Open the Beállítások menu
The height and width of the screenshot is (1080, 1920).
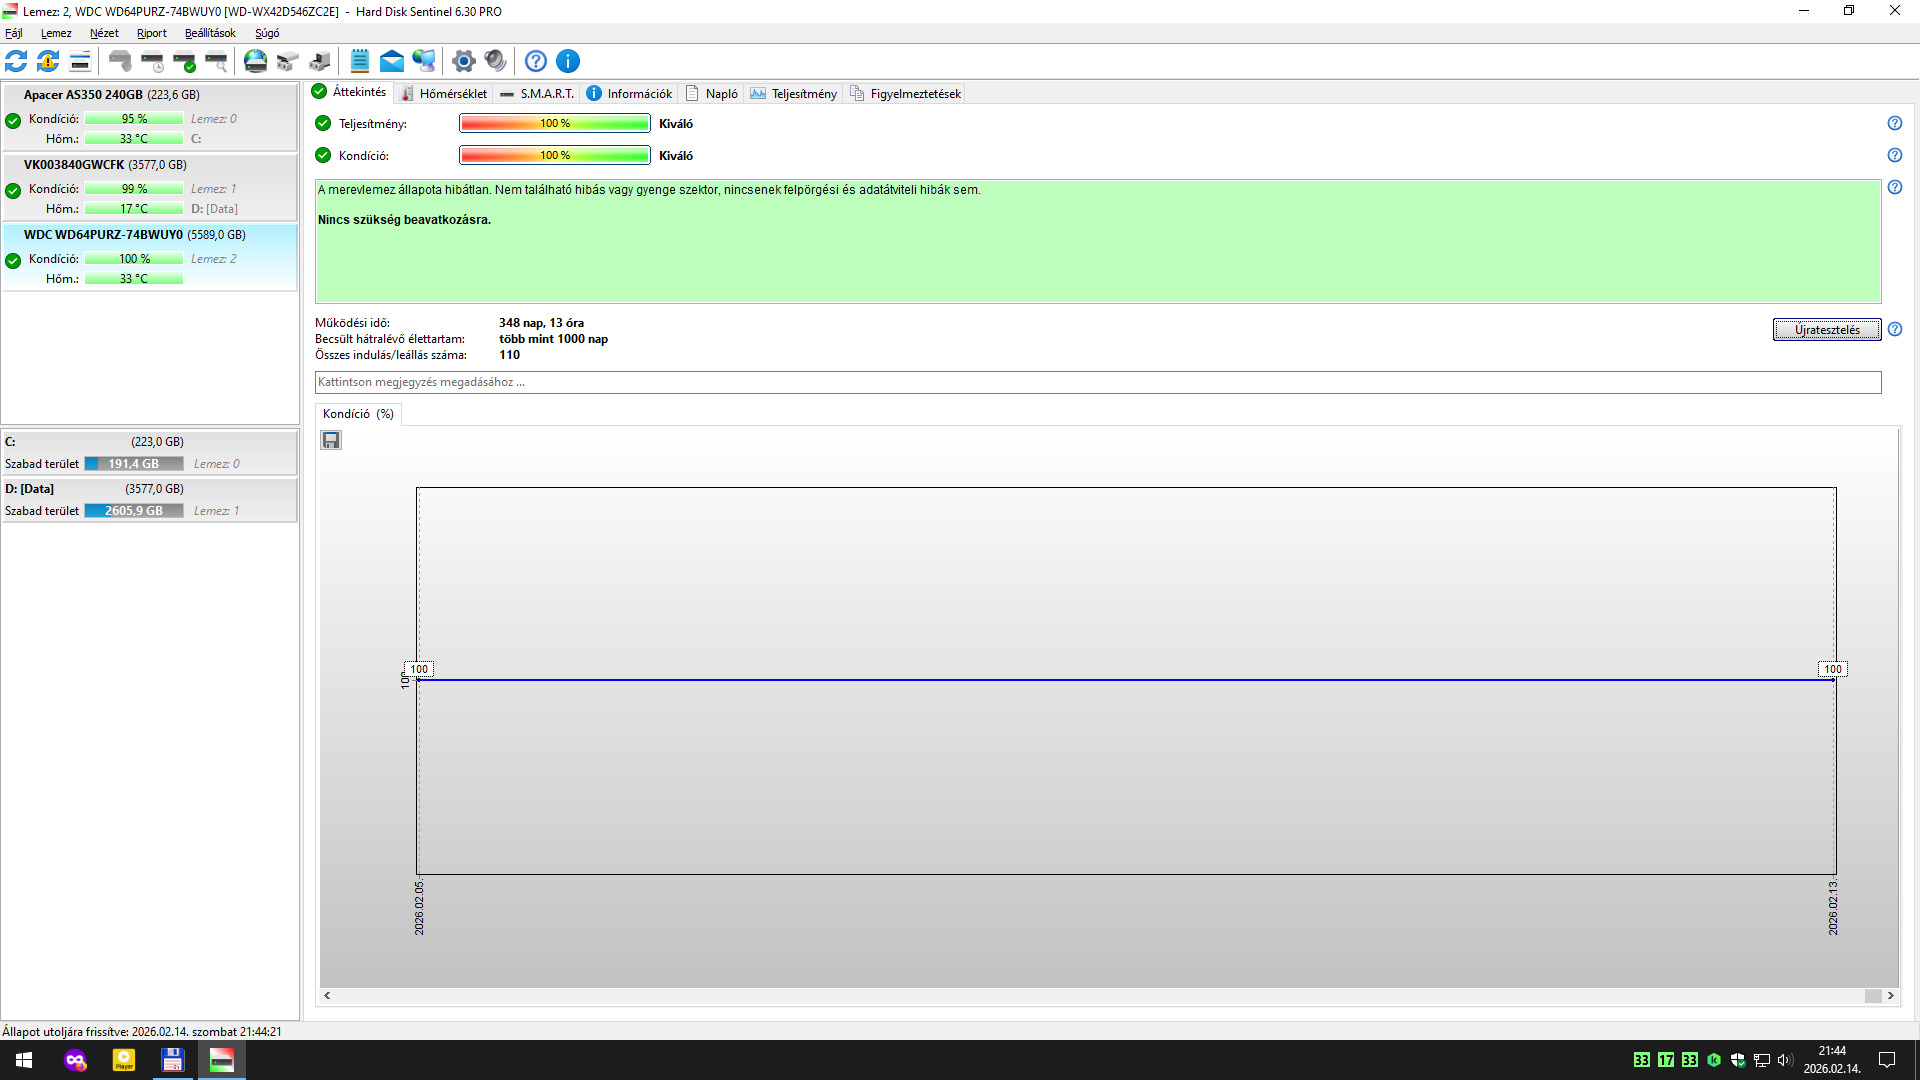coord(210,33)
